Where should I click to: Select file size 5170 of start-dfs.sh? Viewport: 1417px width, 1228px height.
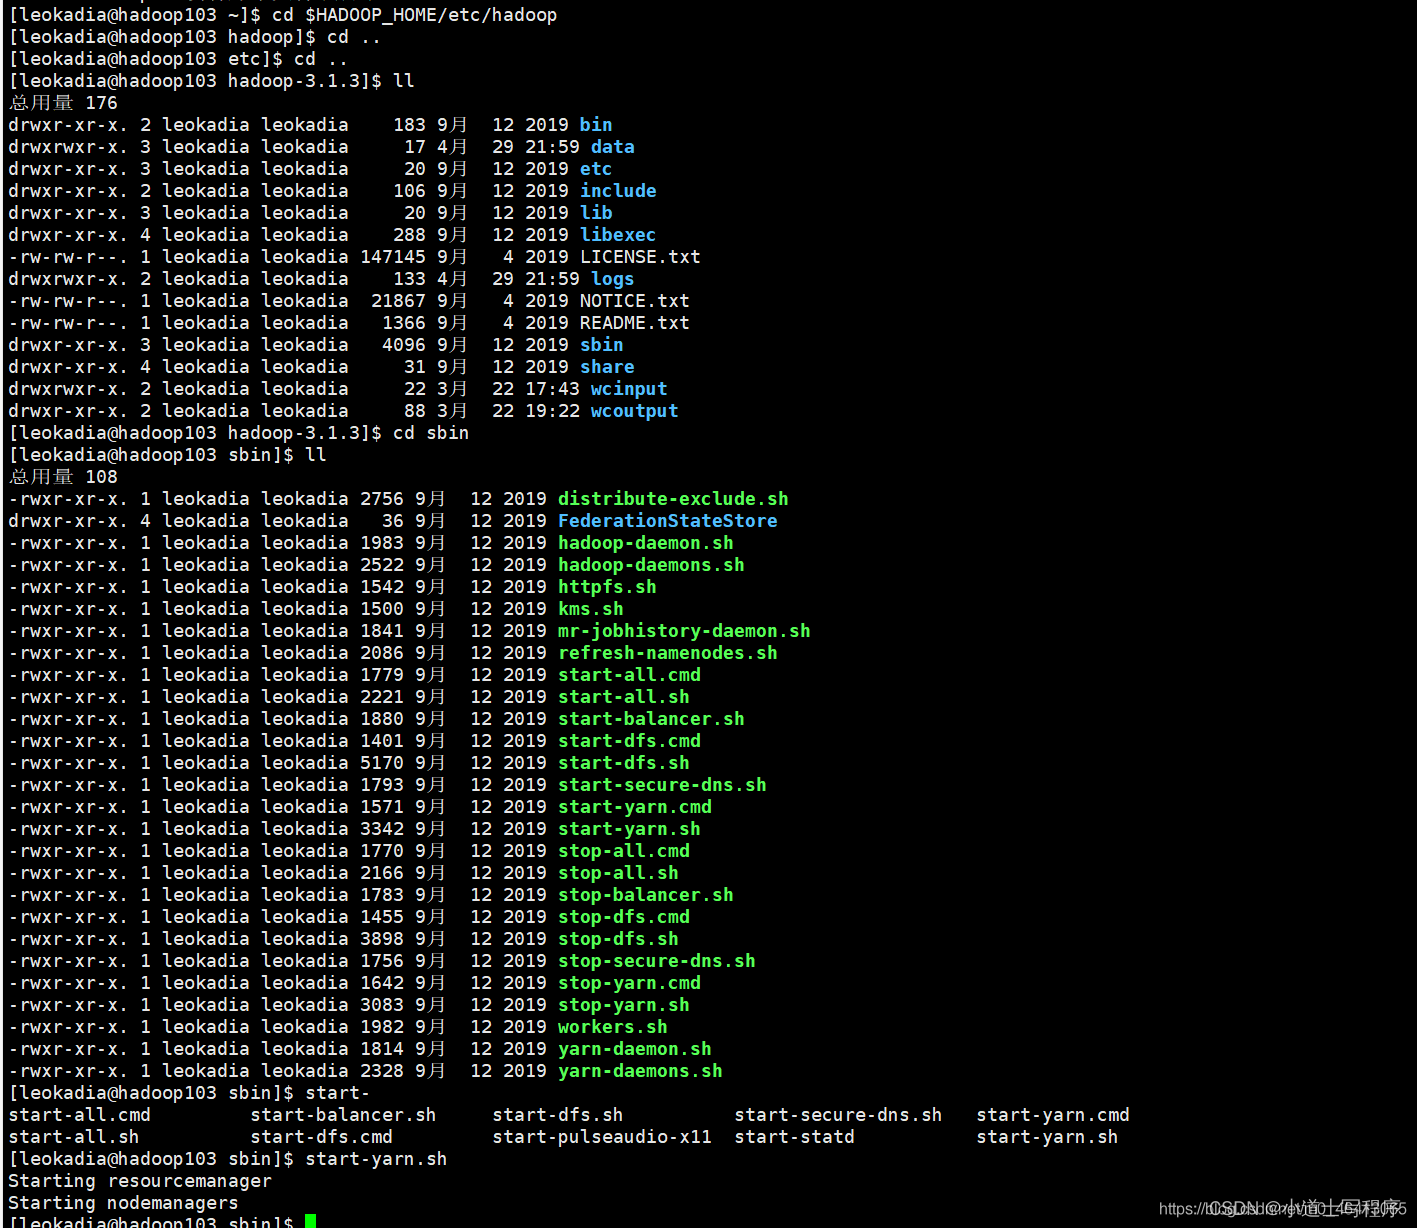coord(382,763)
